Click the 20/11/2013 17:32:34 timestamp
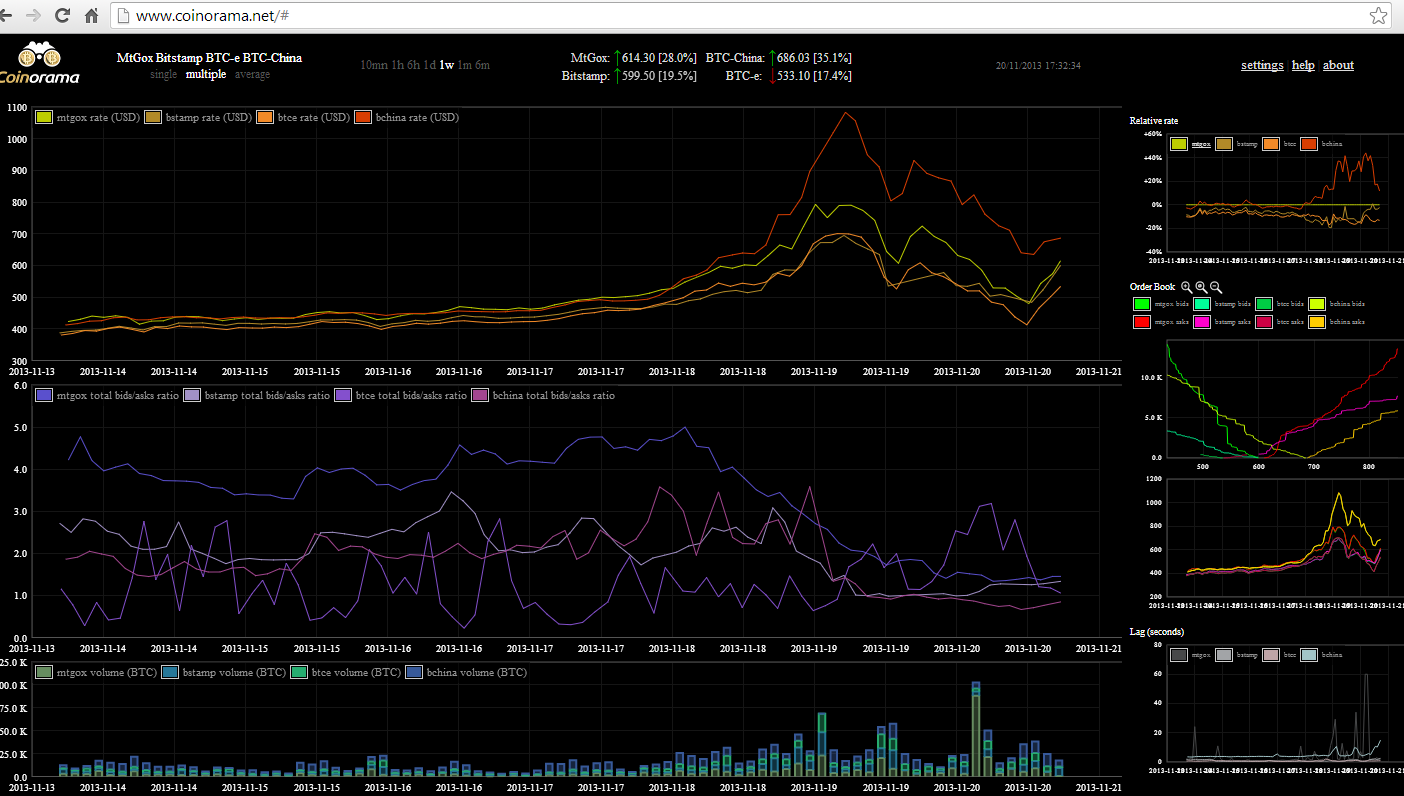This screenshot has width=1404, height=796. pyautogui.click(x=1038, y=66)
